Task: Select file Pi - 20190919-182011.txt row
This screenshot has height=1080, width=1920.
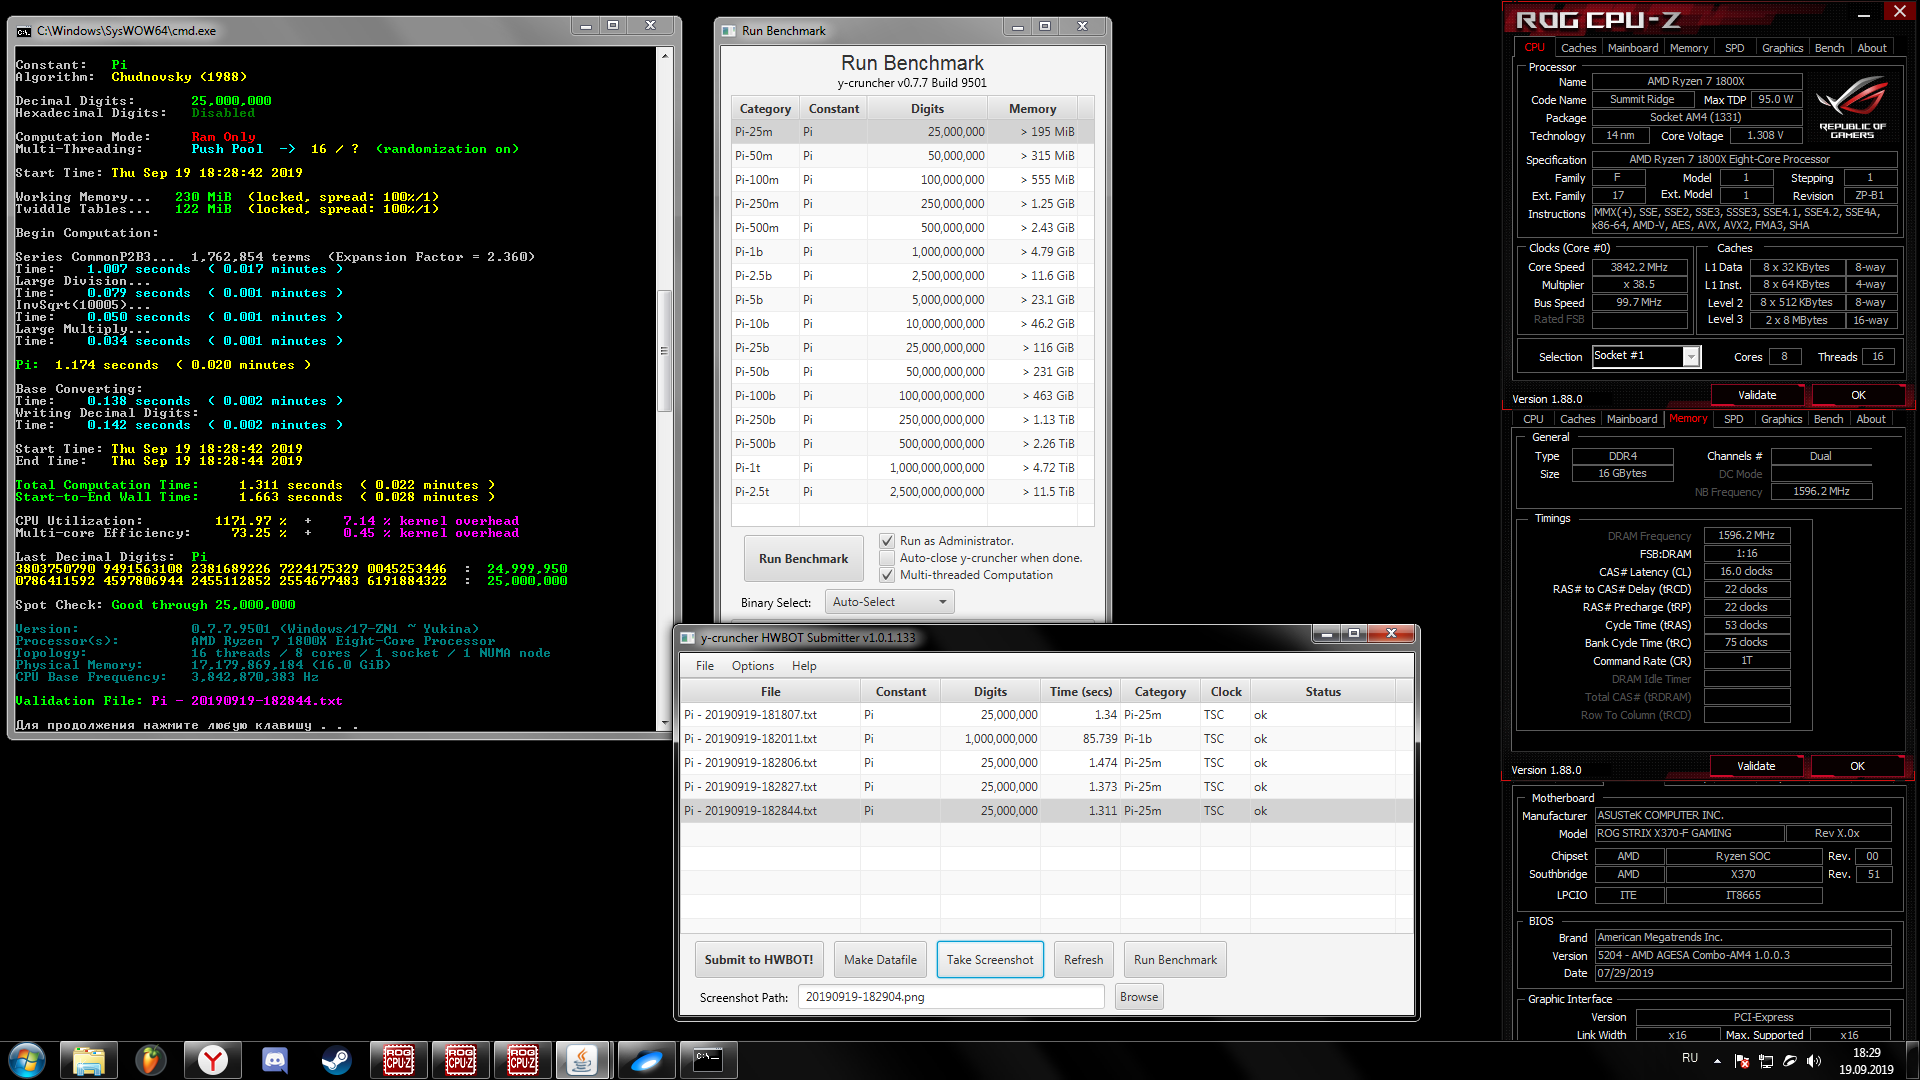Action: pyautogui.click(x=1047, y=739)
